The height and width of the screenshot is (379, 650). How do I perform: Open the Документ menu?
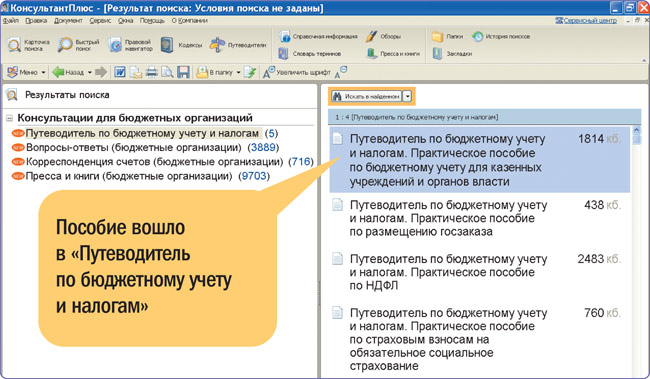point(68,20)
